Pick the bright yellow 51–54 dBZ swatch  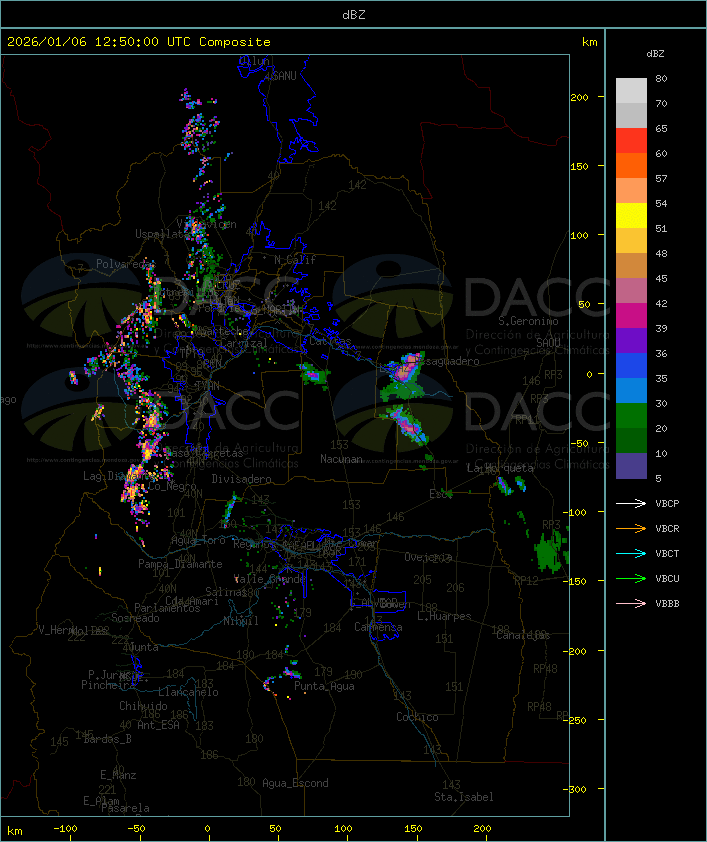click(631, 216)
